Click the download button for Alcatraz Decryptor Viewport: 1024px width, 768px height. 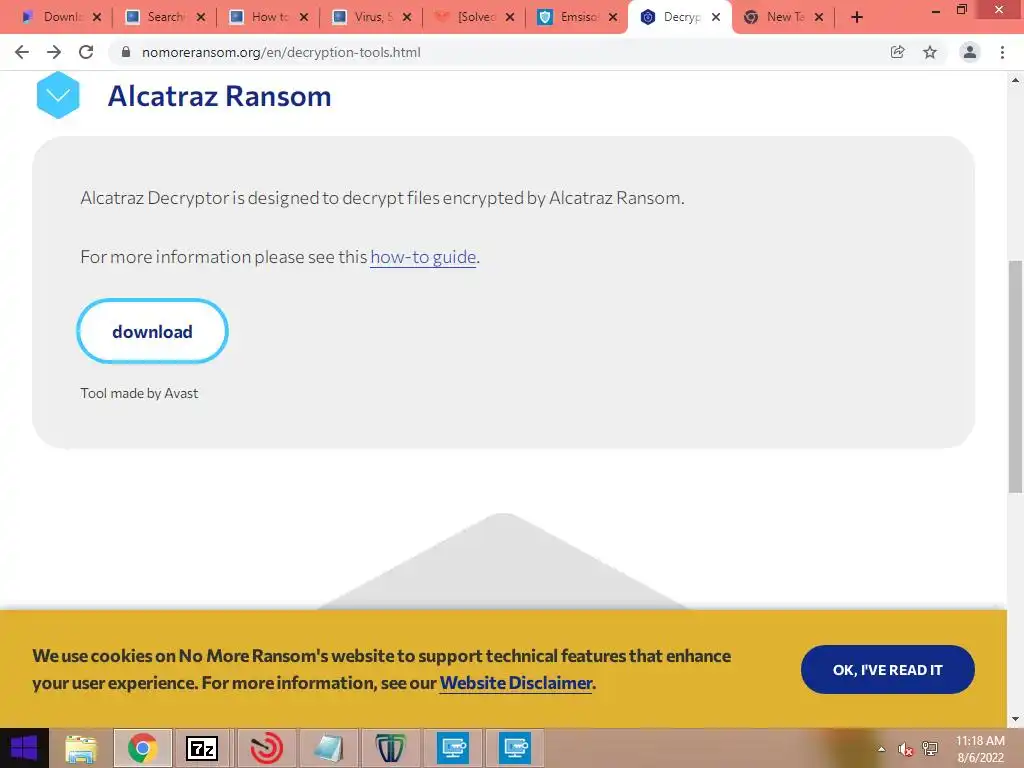click(x=152, y=331)
